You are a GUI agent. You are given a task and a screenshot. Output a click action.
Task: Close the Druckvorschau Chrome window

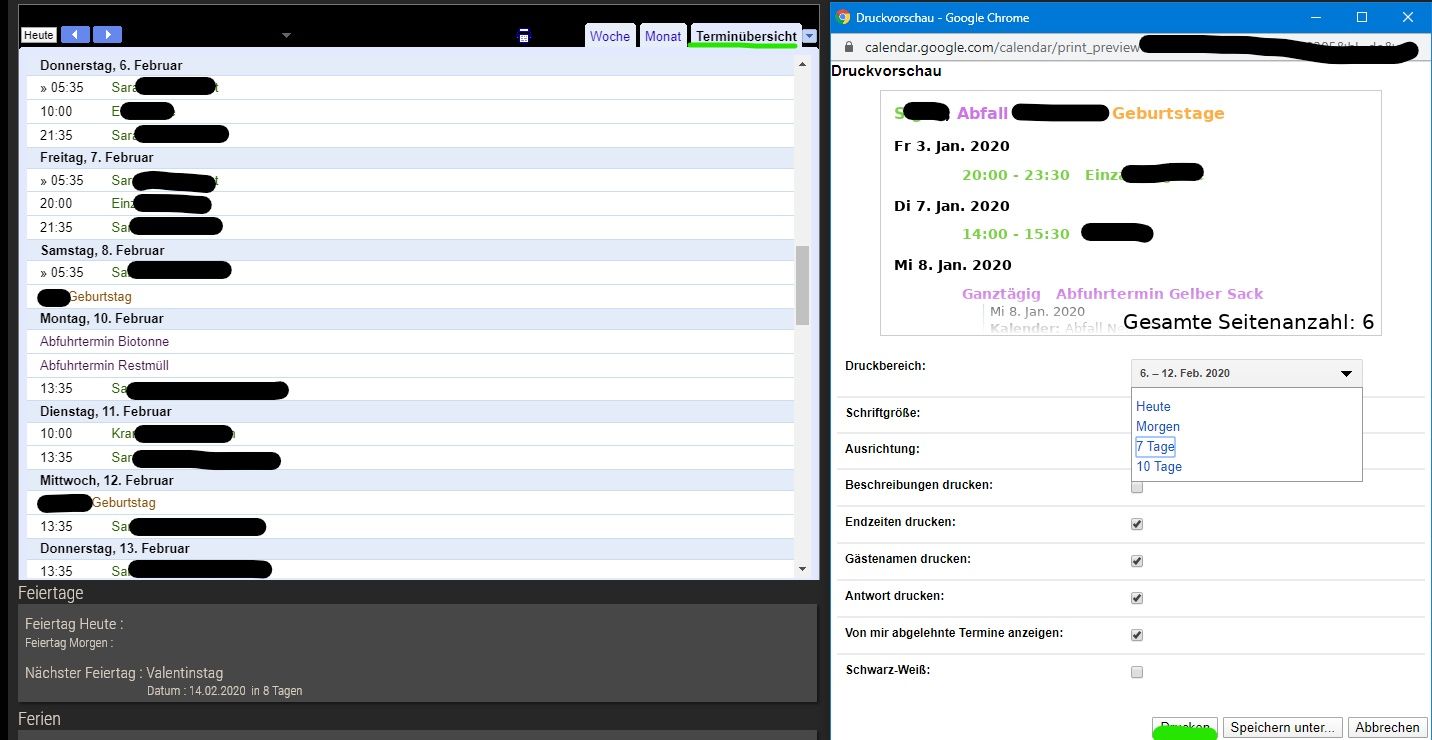click(1408, 17)
